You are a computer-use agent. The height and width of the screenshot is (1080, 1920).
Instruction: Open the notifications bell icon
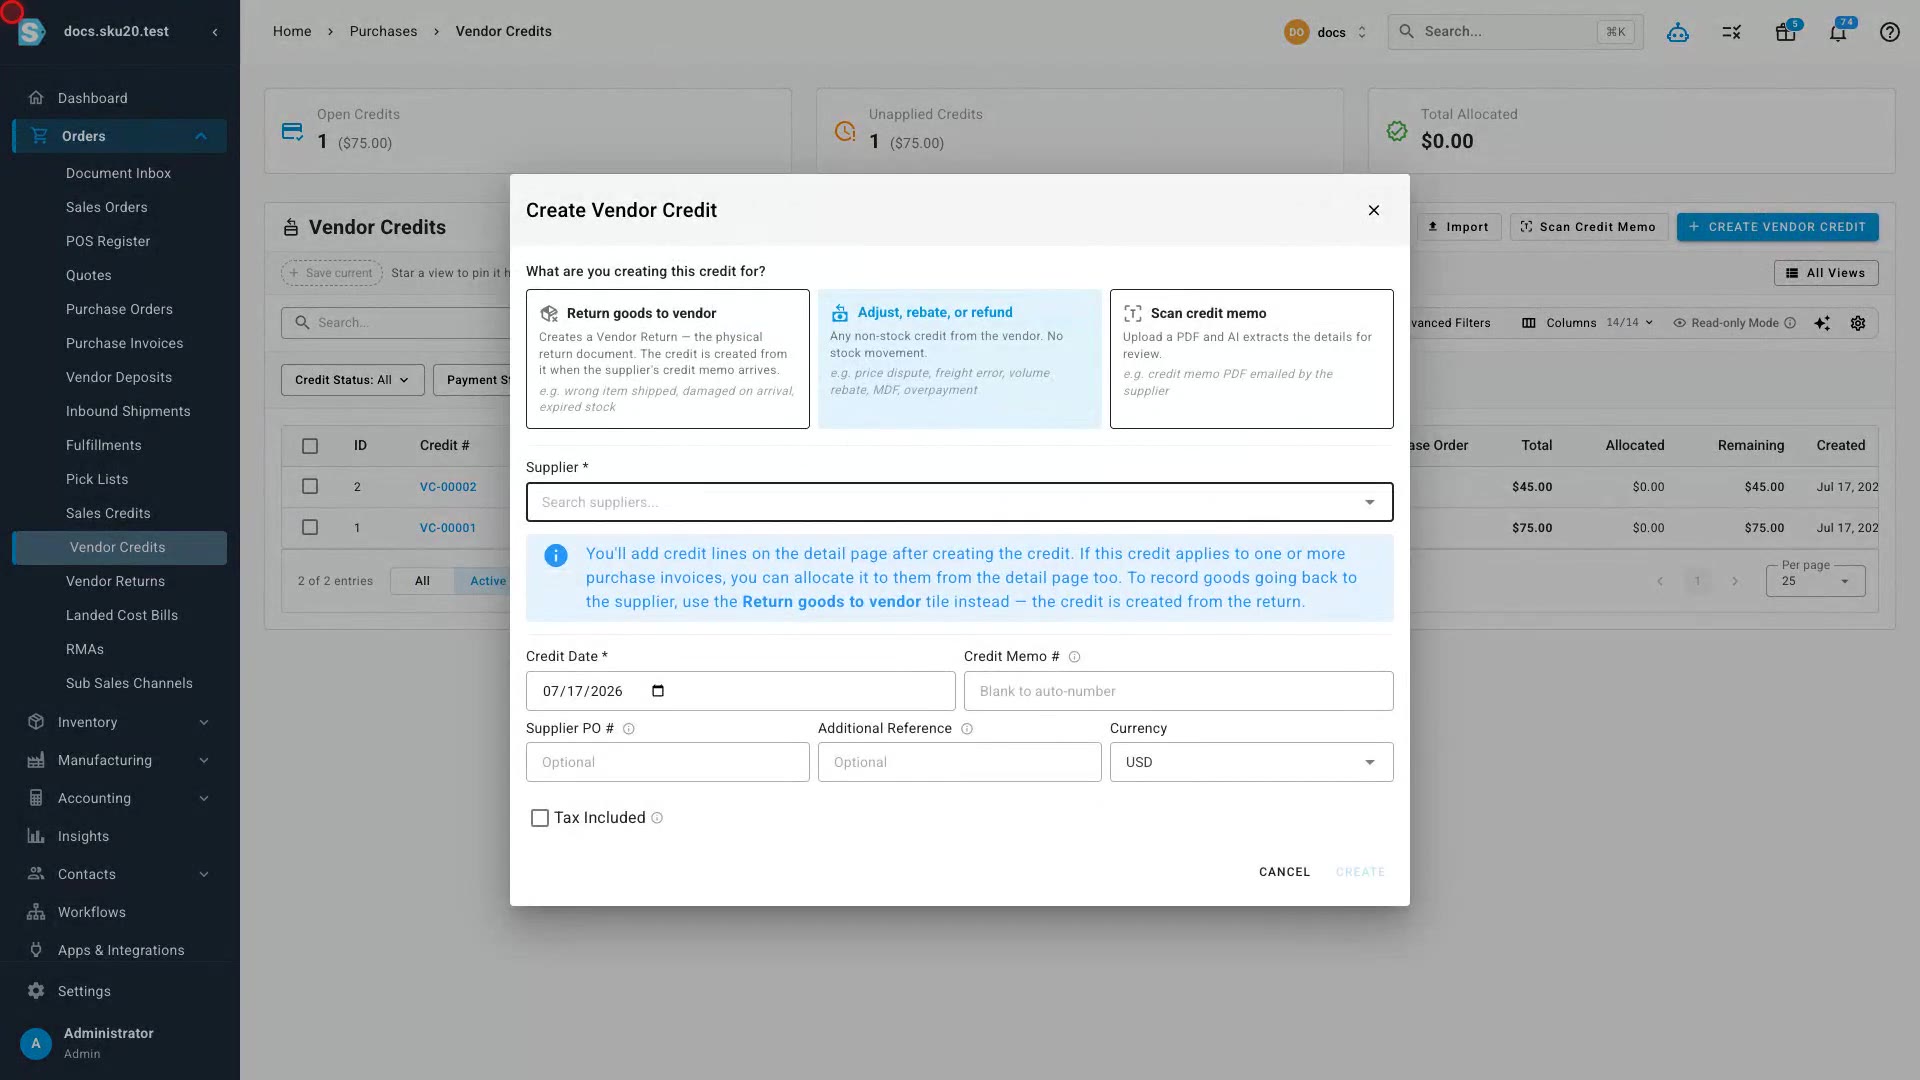tap(1837, 32)
